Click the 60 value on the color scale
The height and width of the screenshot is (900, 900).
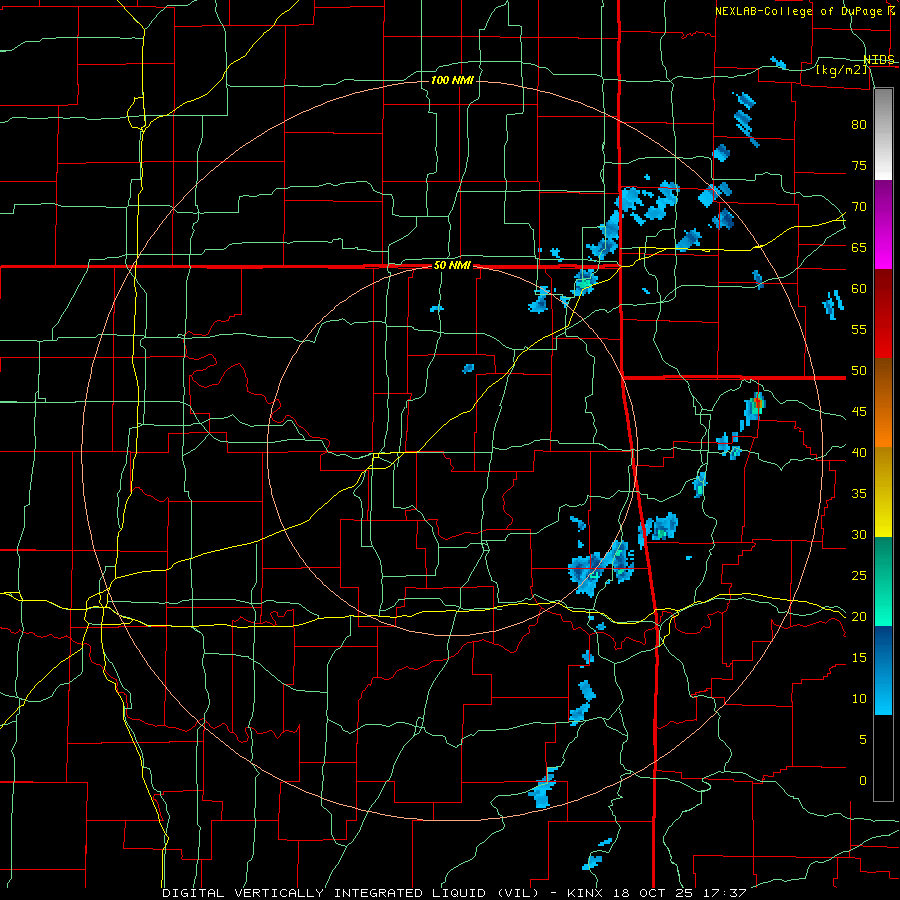point(859,289)
